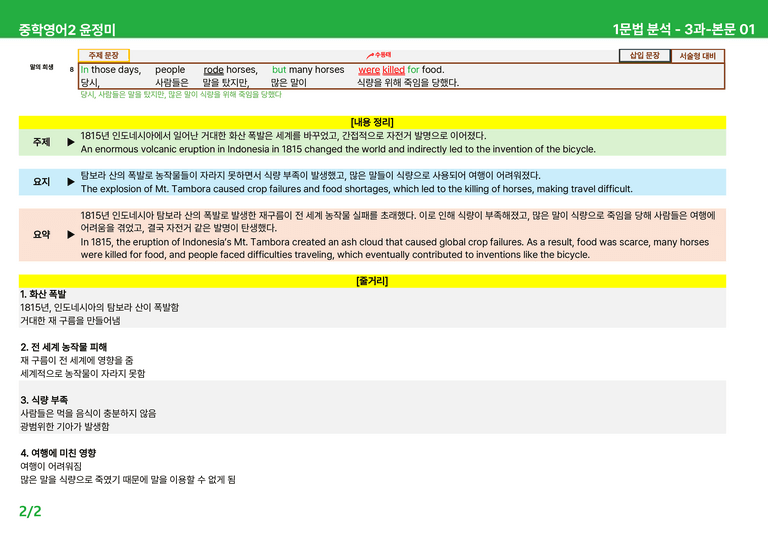Click page number 2/2
The height and width of the screenshot is (543, 768).
point(30,512)
